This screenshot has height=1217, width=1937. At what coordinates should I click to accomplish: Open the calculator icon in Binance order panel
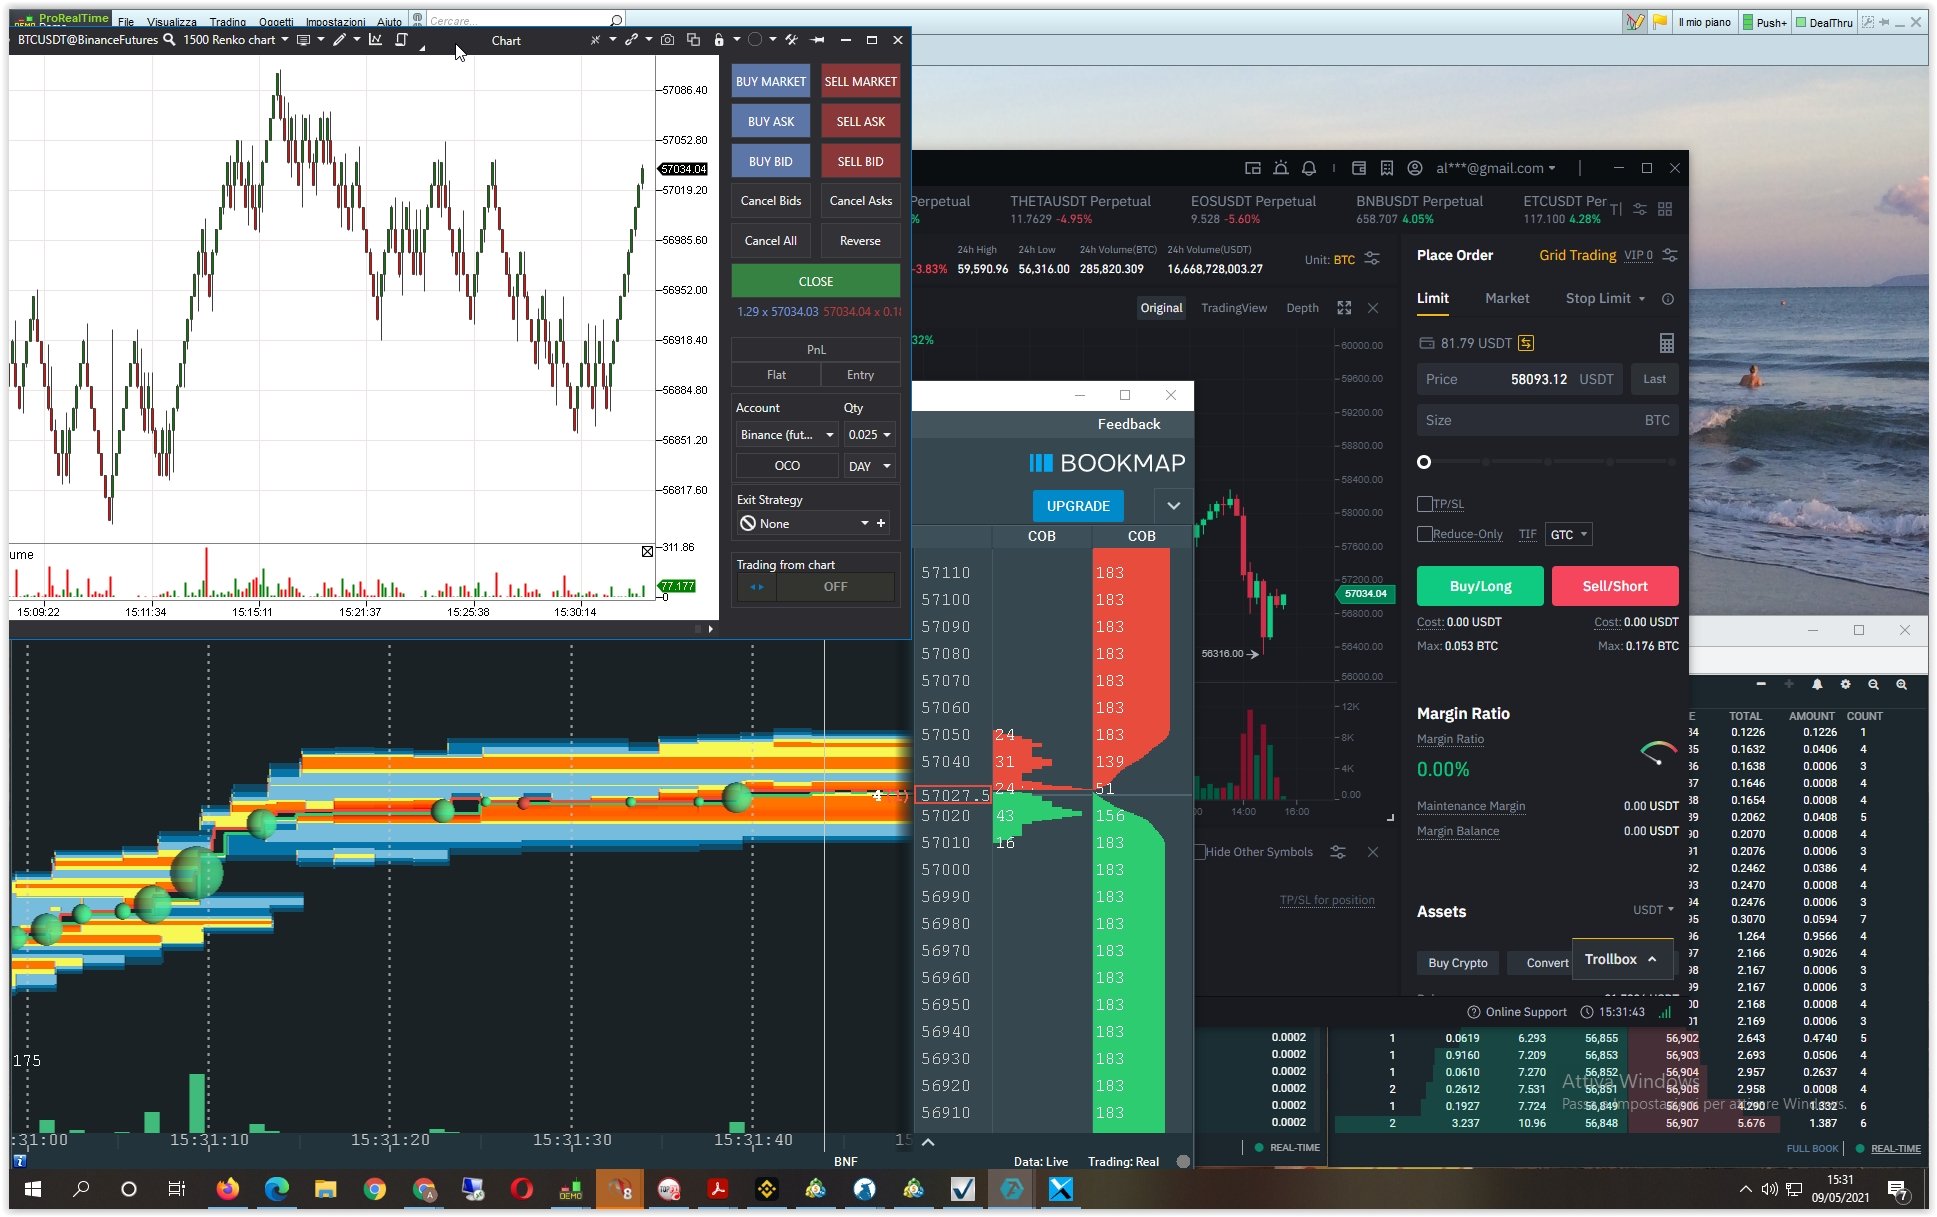click(x=1667, y=343)
